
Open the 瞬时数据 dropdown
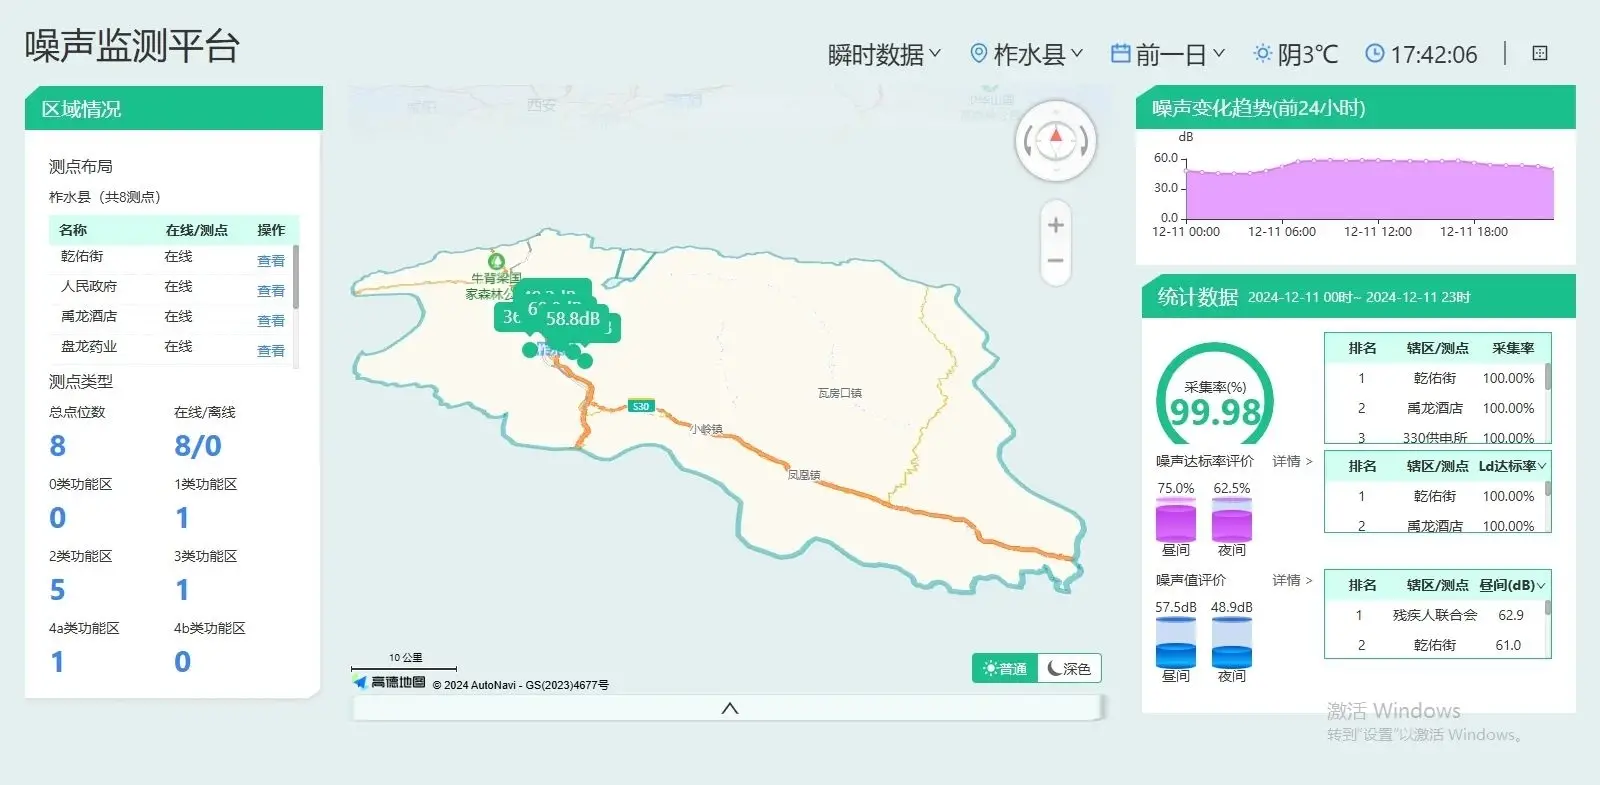[x=884, y=54]
